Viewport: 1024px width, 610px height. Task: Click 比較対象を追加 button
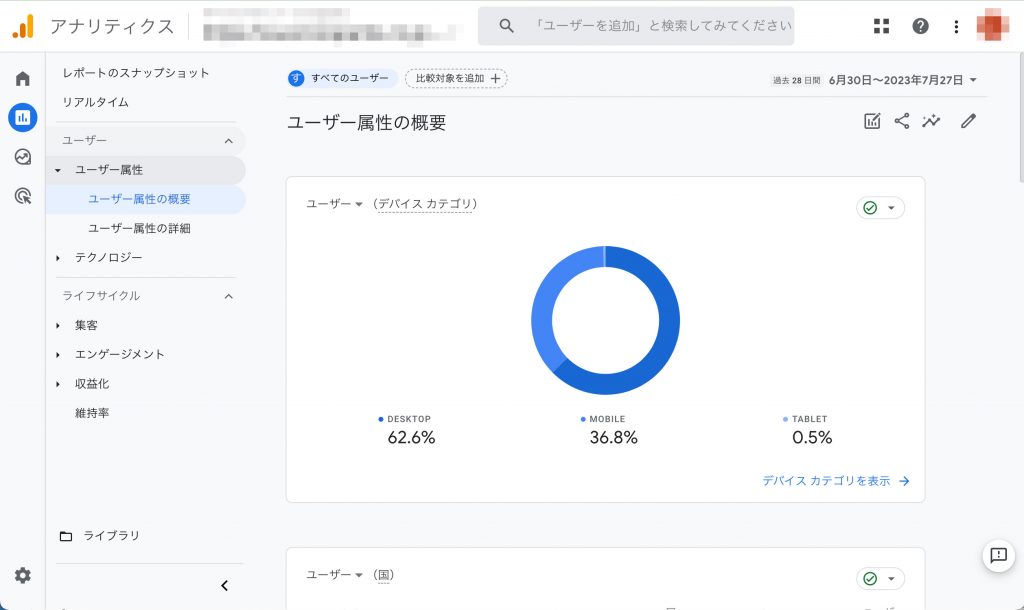[456, 78]
